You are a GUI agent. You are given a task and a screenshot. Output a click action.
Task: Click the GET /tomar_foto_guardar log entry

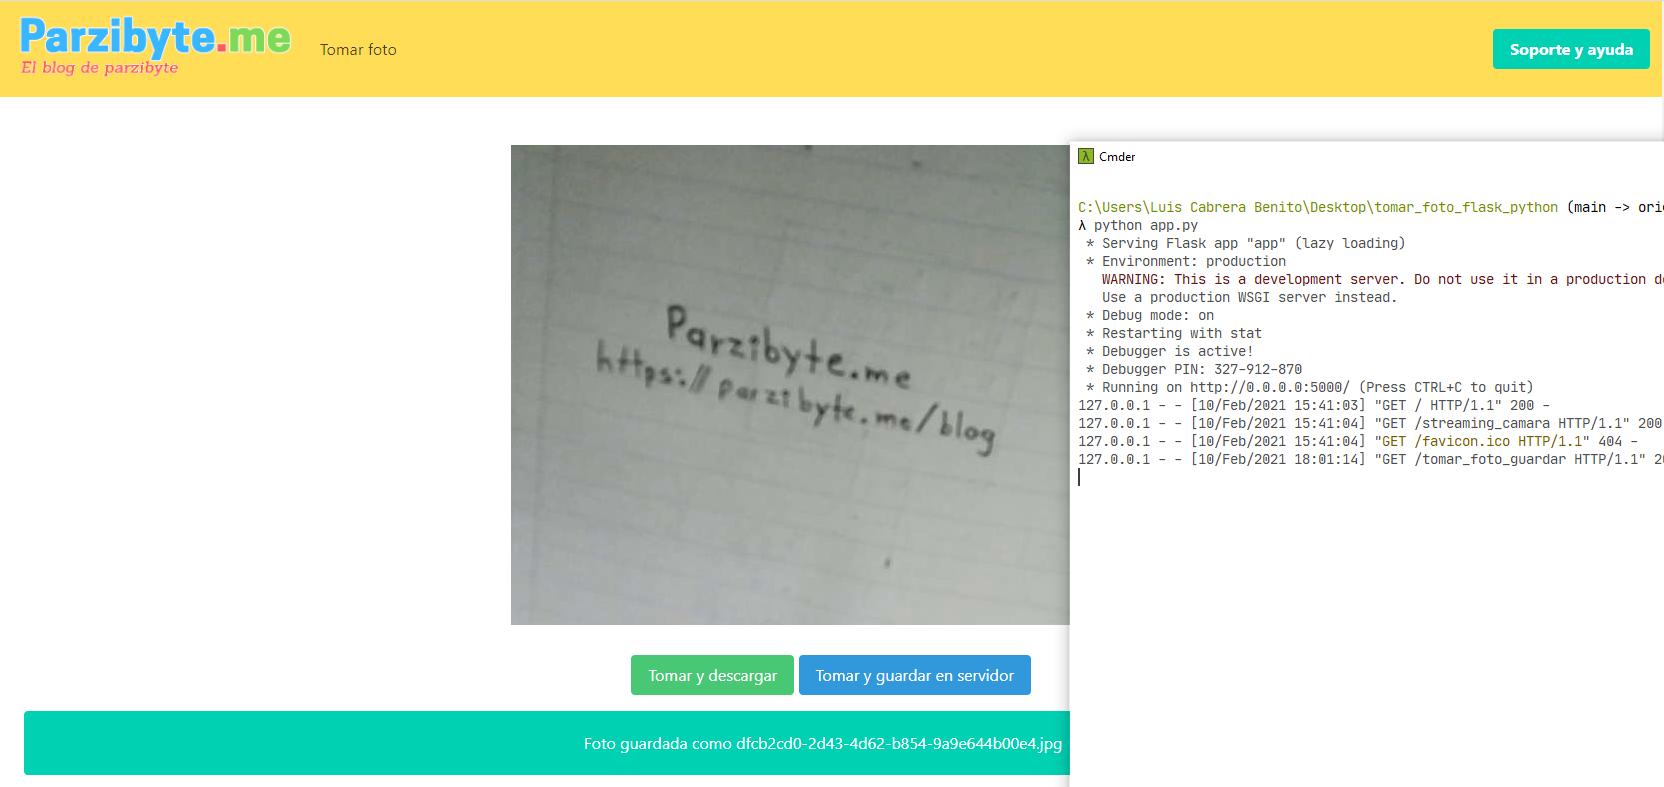[x=1370, y=459]
